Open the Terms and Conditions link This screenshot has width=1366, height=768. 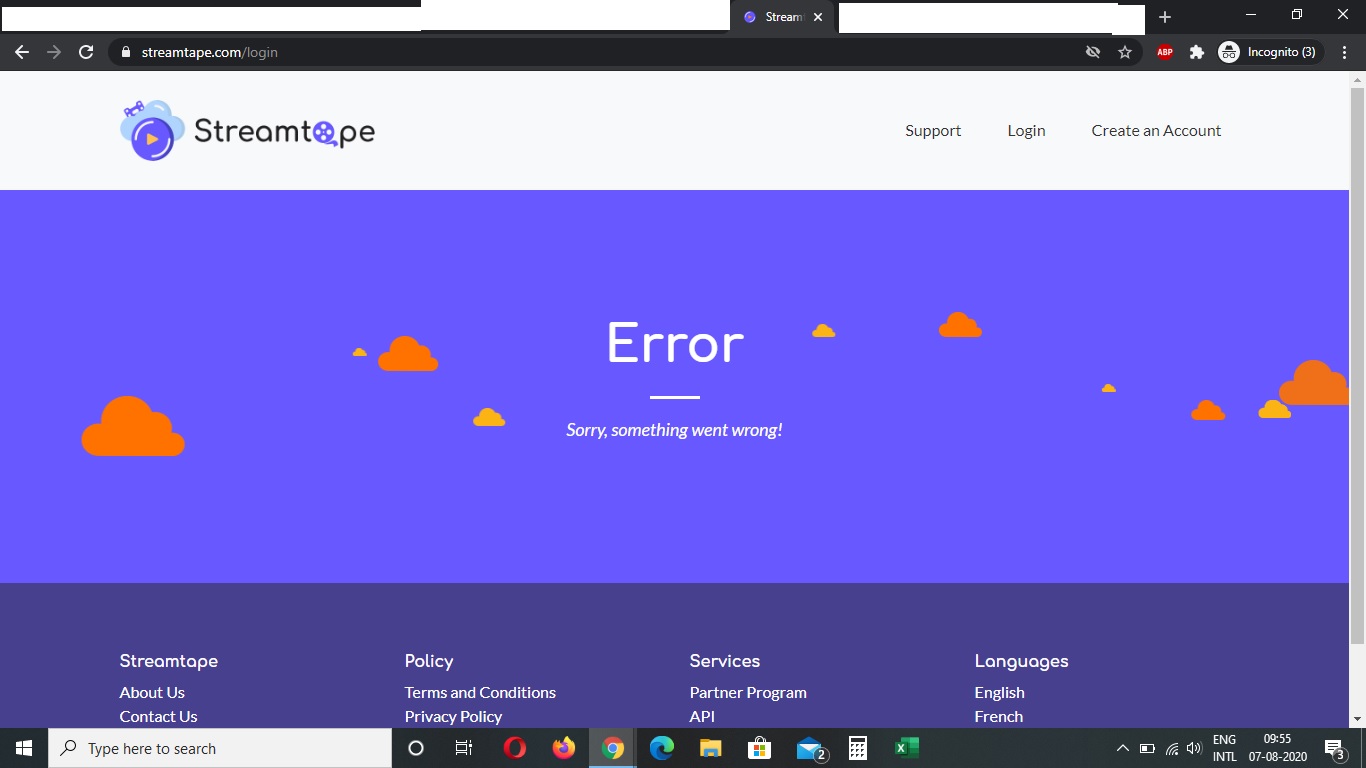click(480, 692)
